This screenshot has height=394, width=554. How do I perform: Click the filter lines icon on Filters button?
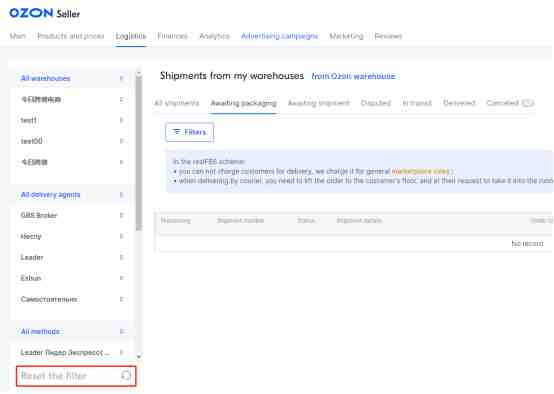click(176, 132)
